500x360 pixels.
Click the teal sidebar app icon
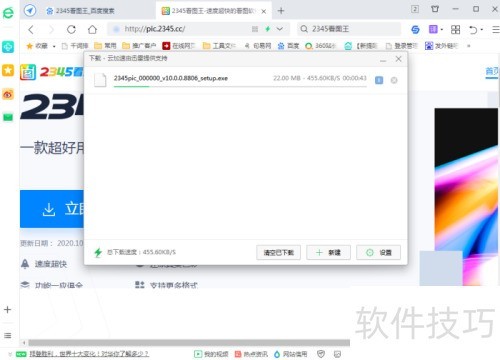8,47
